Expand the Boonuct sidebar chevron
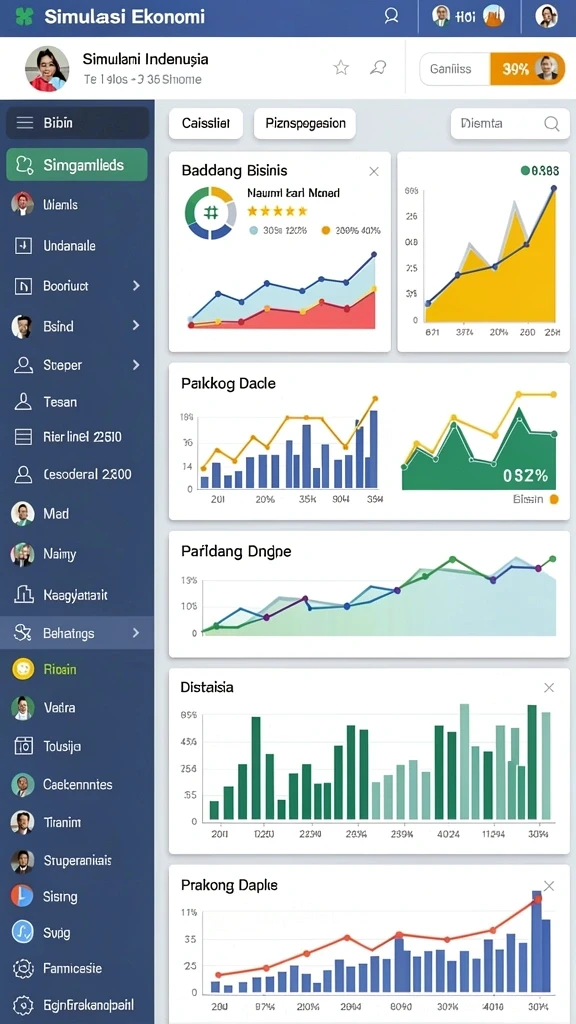Screen dimensions: 576x1024 136,285
